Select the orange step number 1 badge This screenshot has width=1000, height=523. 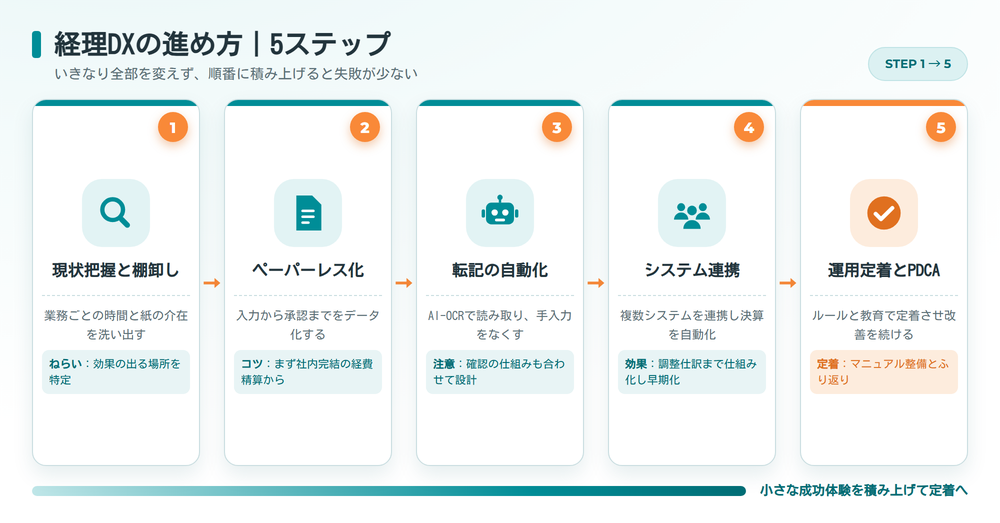click(x=173, y=128)
